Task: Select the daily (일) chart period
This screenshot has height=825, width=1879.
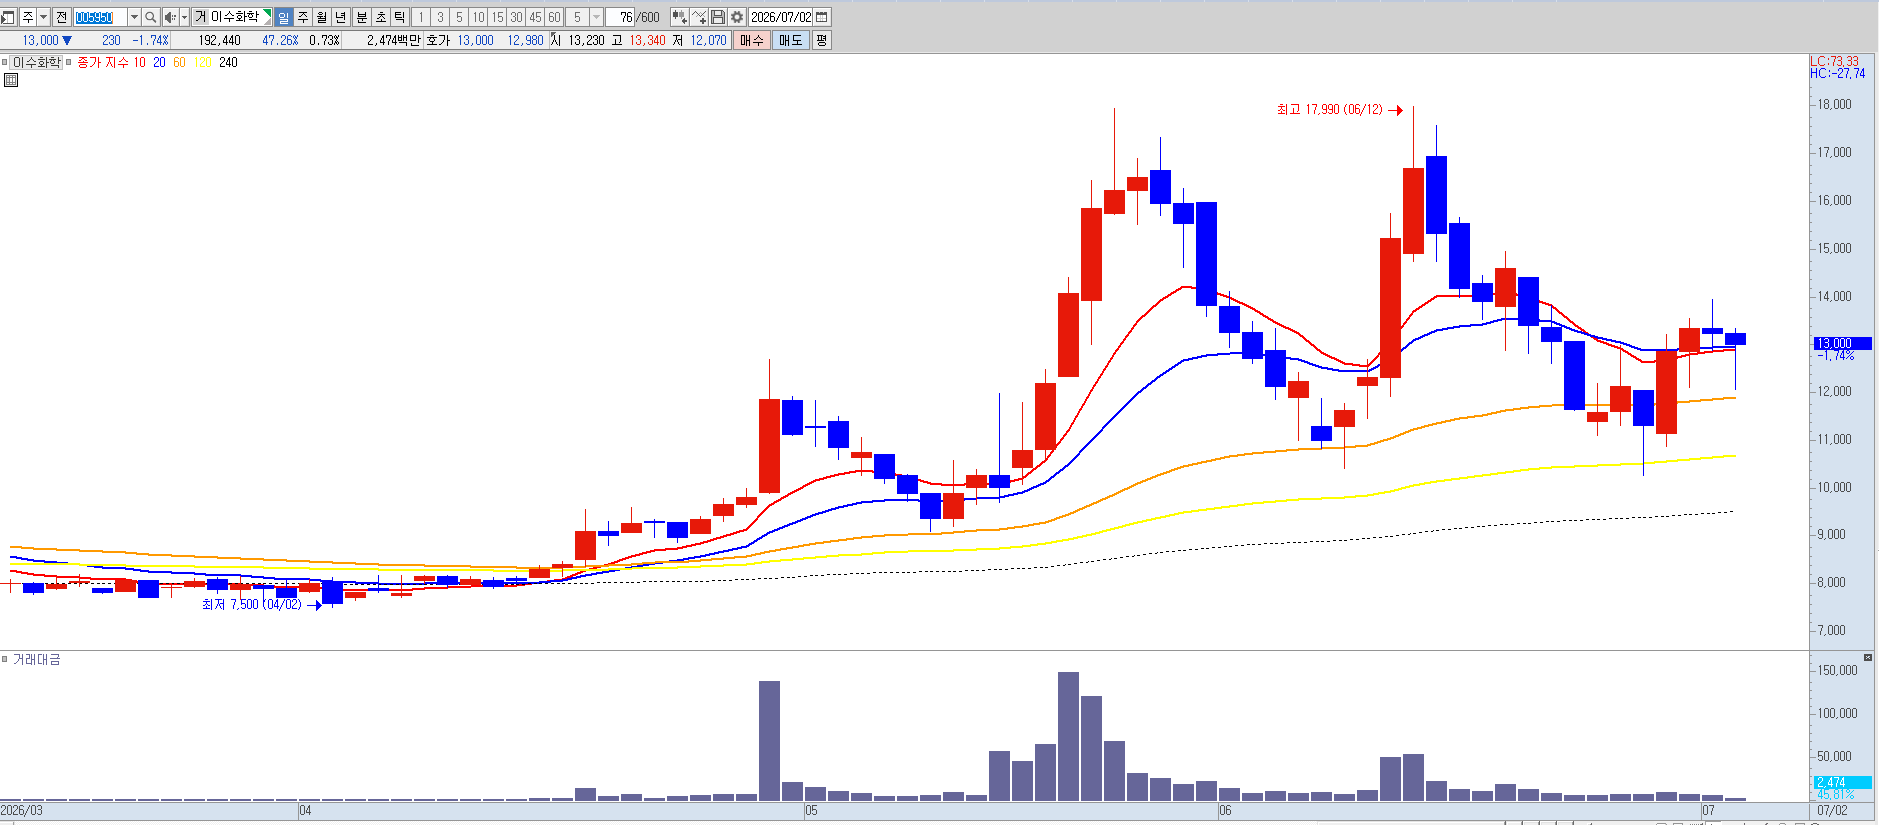Action: point(283,17)
